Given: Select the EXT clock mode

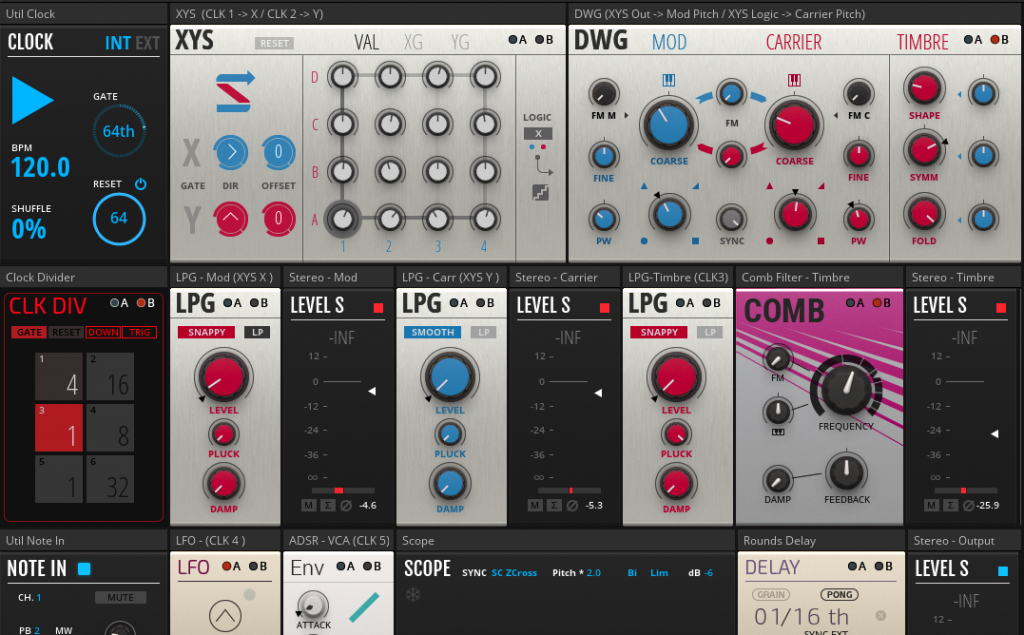Looking at the screenshot, I should [147, 43].
